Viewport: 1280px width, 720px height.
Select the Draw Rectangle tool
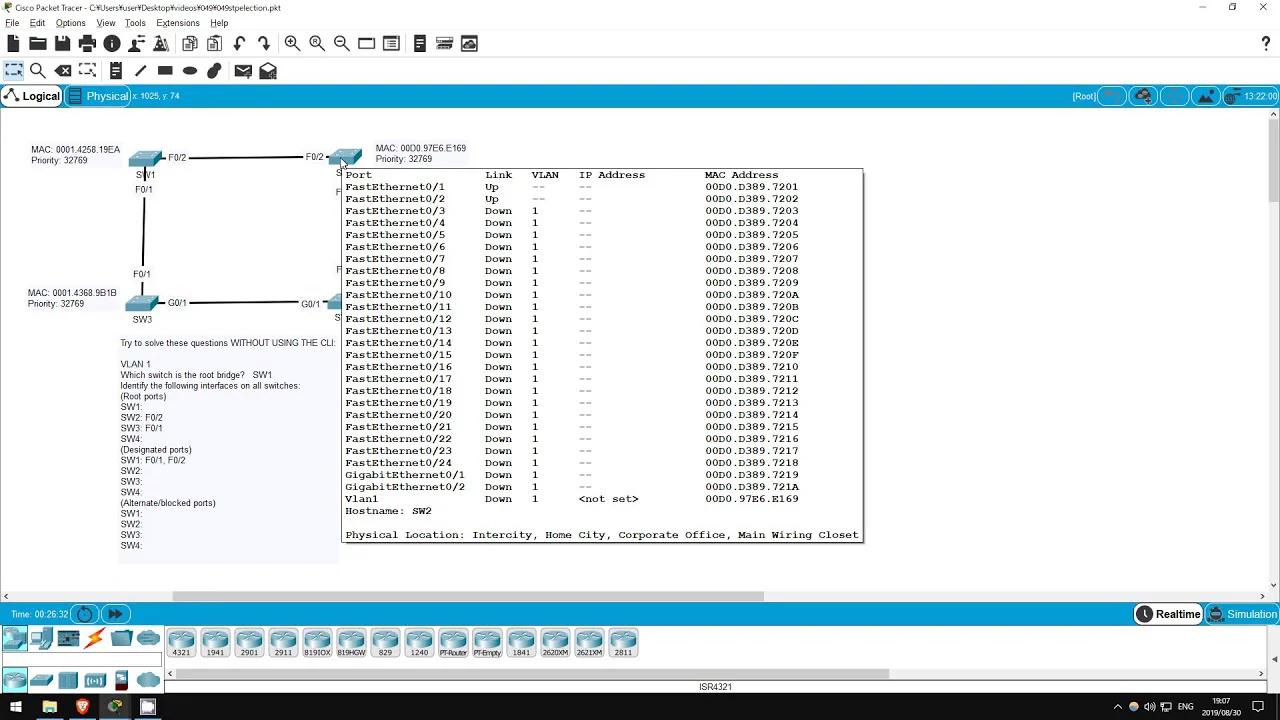[x=165, y=70]
